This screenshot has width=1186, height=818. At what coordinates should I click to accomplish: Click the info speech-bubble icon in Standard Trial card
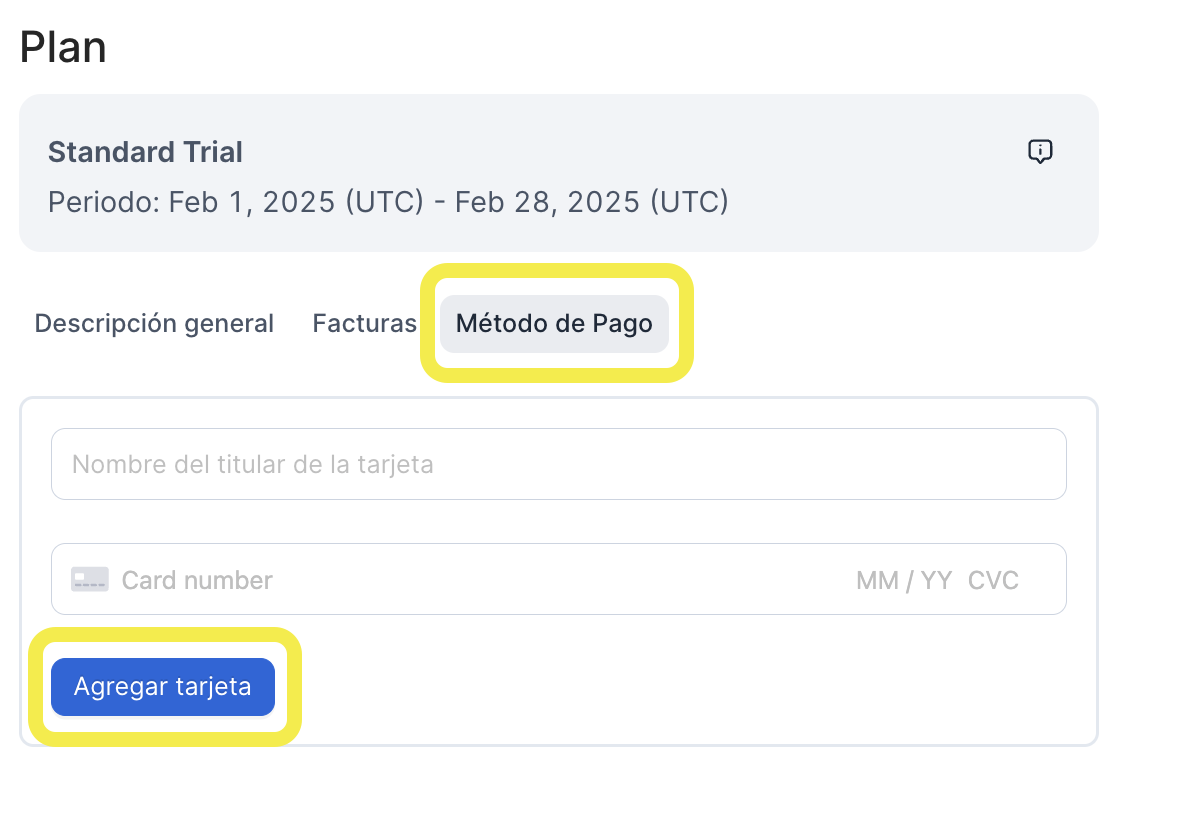tap(1040, 151)
